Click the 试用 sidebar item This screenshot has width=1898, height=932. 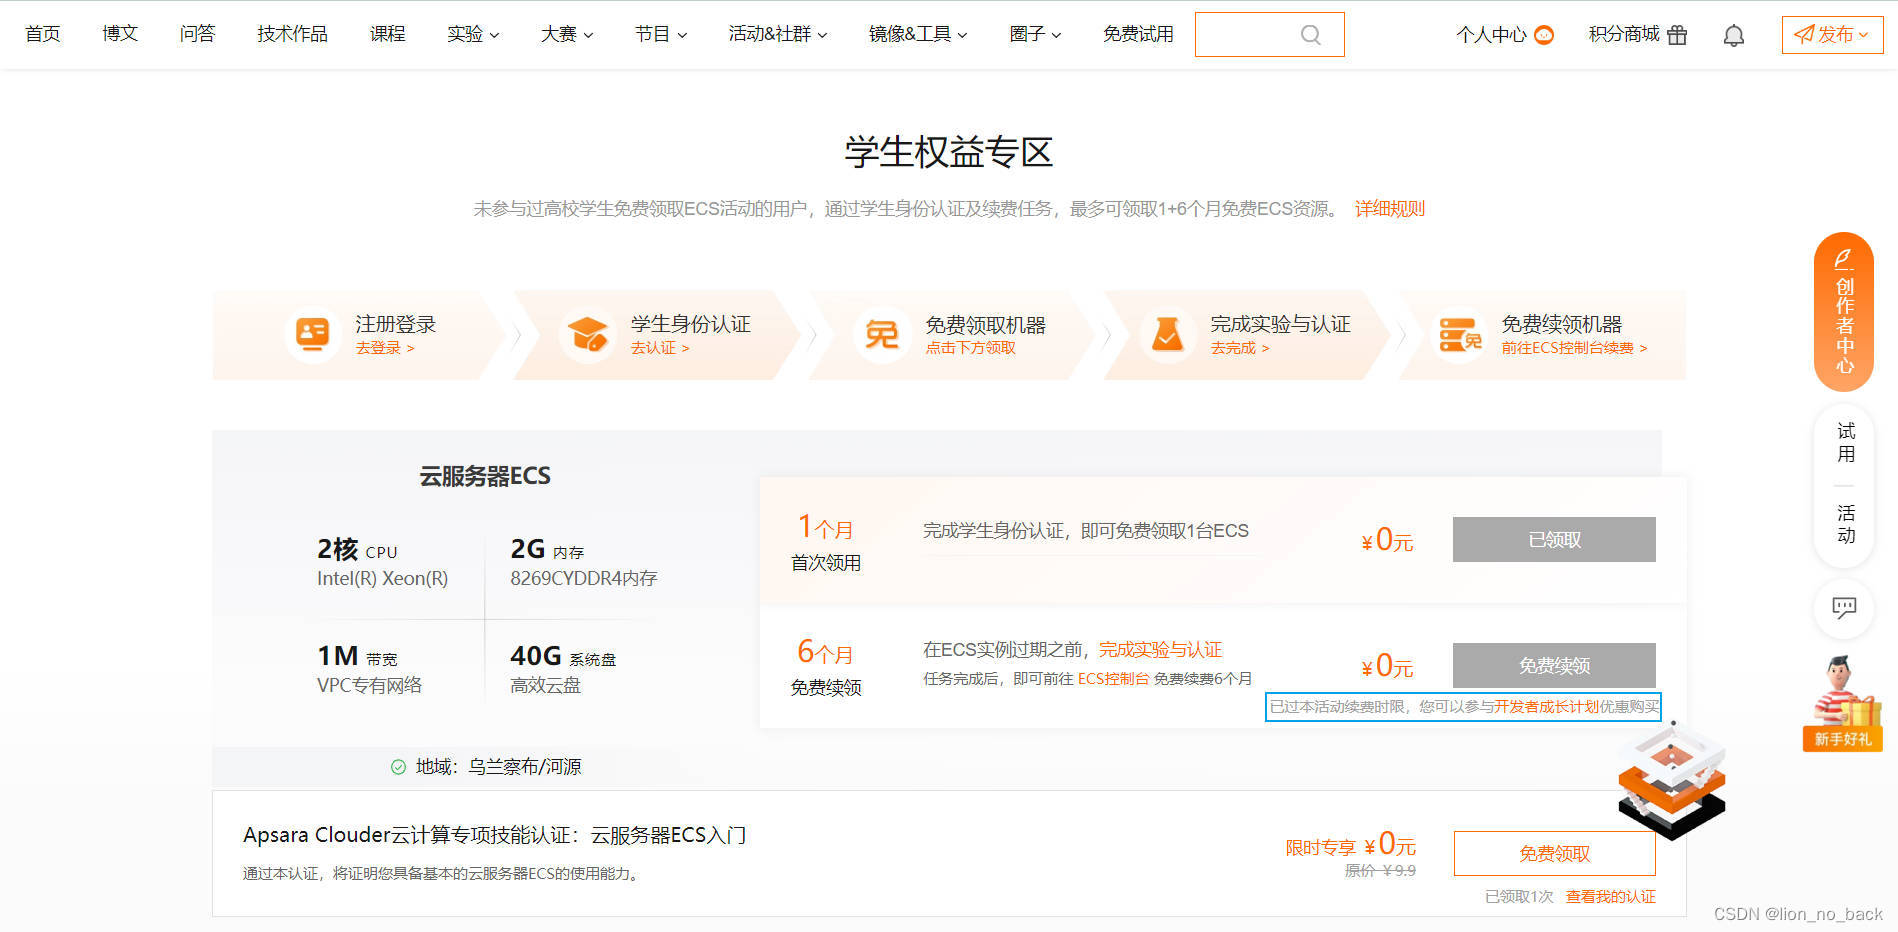click(1845, 443)
